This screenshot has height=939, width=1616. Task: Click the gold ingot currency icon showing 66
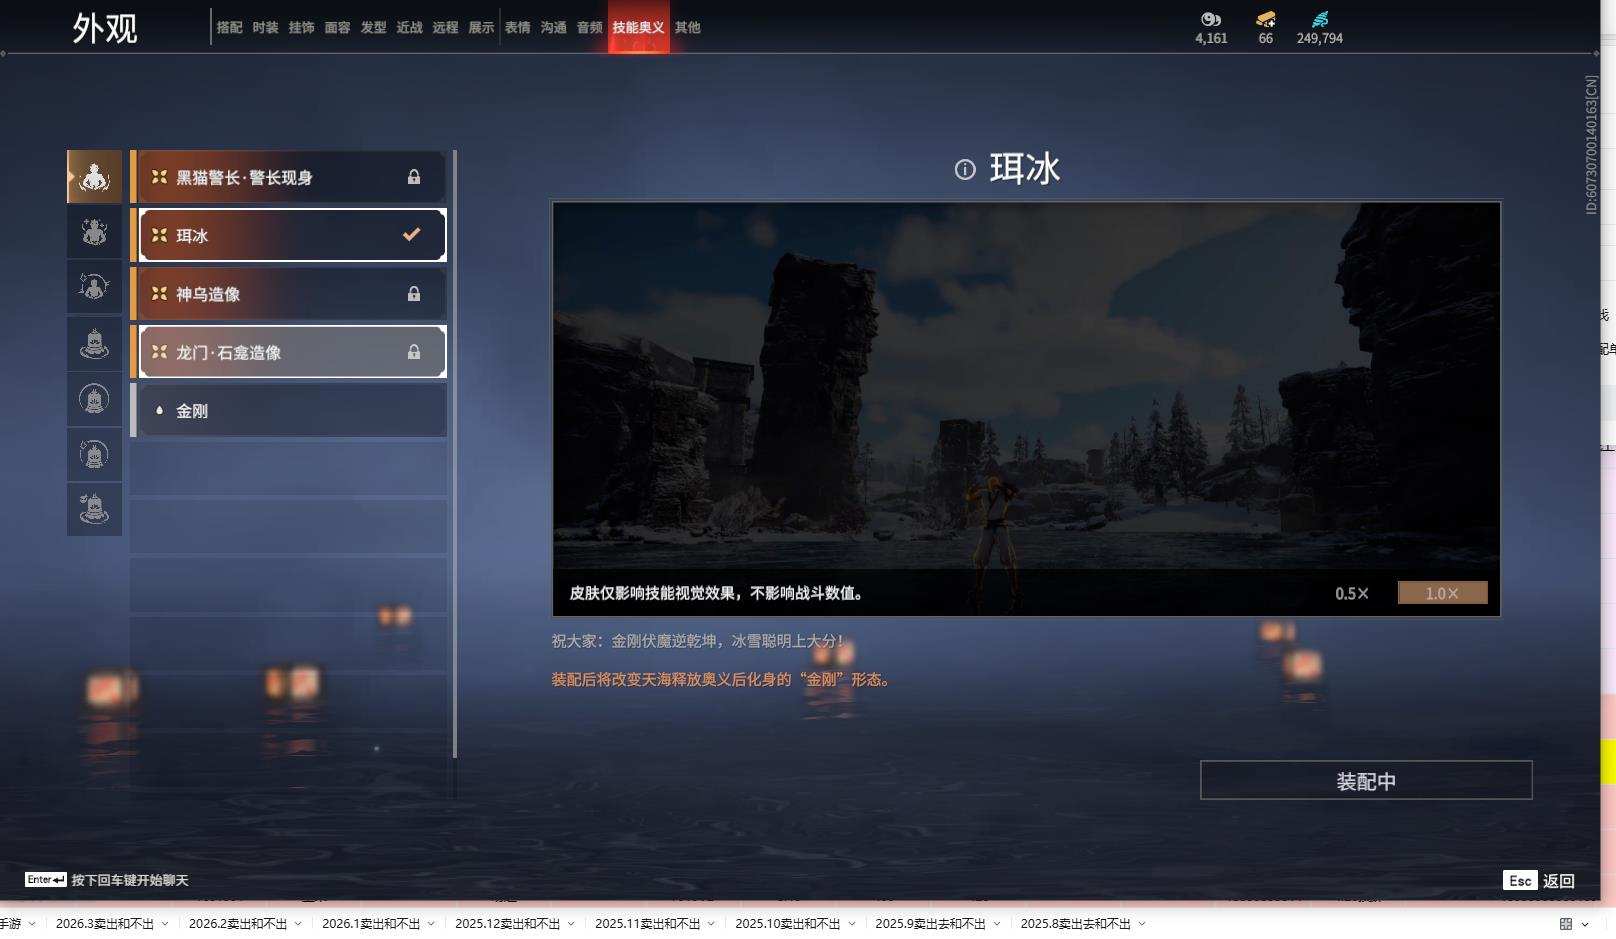(x=1264, y=19)
